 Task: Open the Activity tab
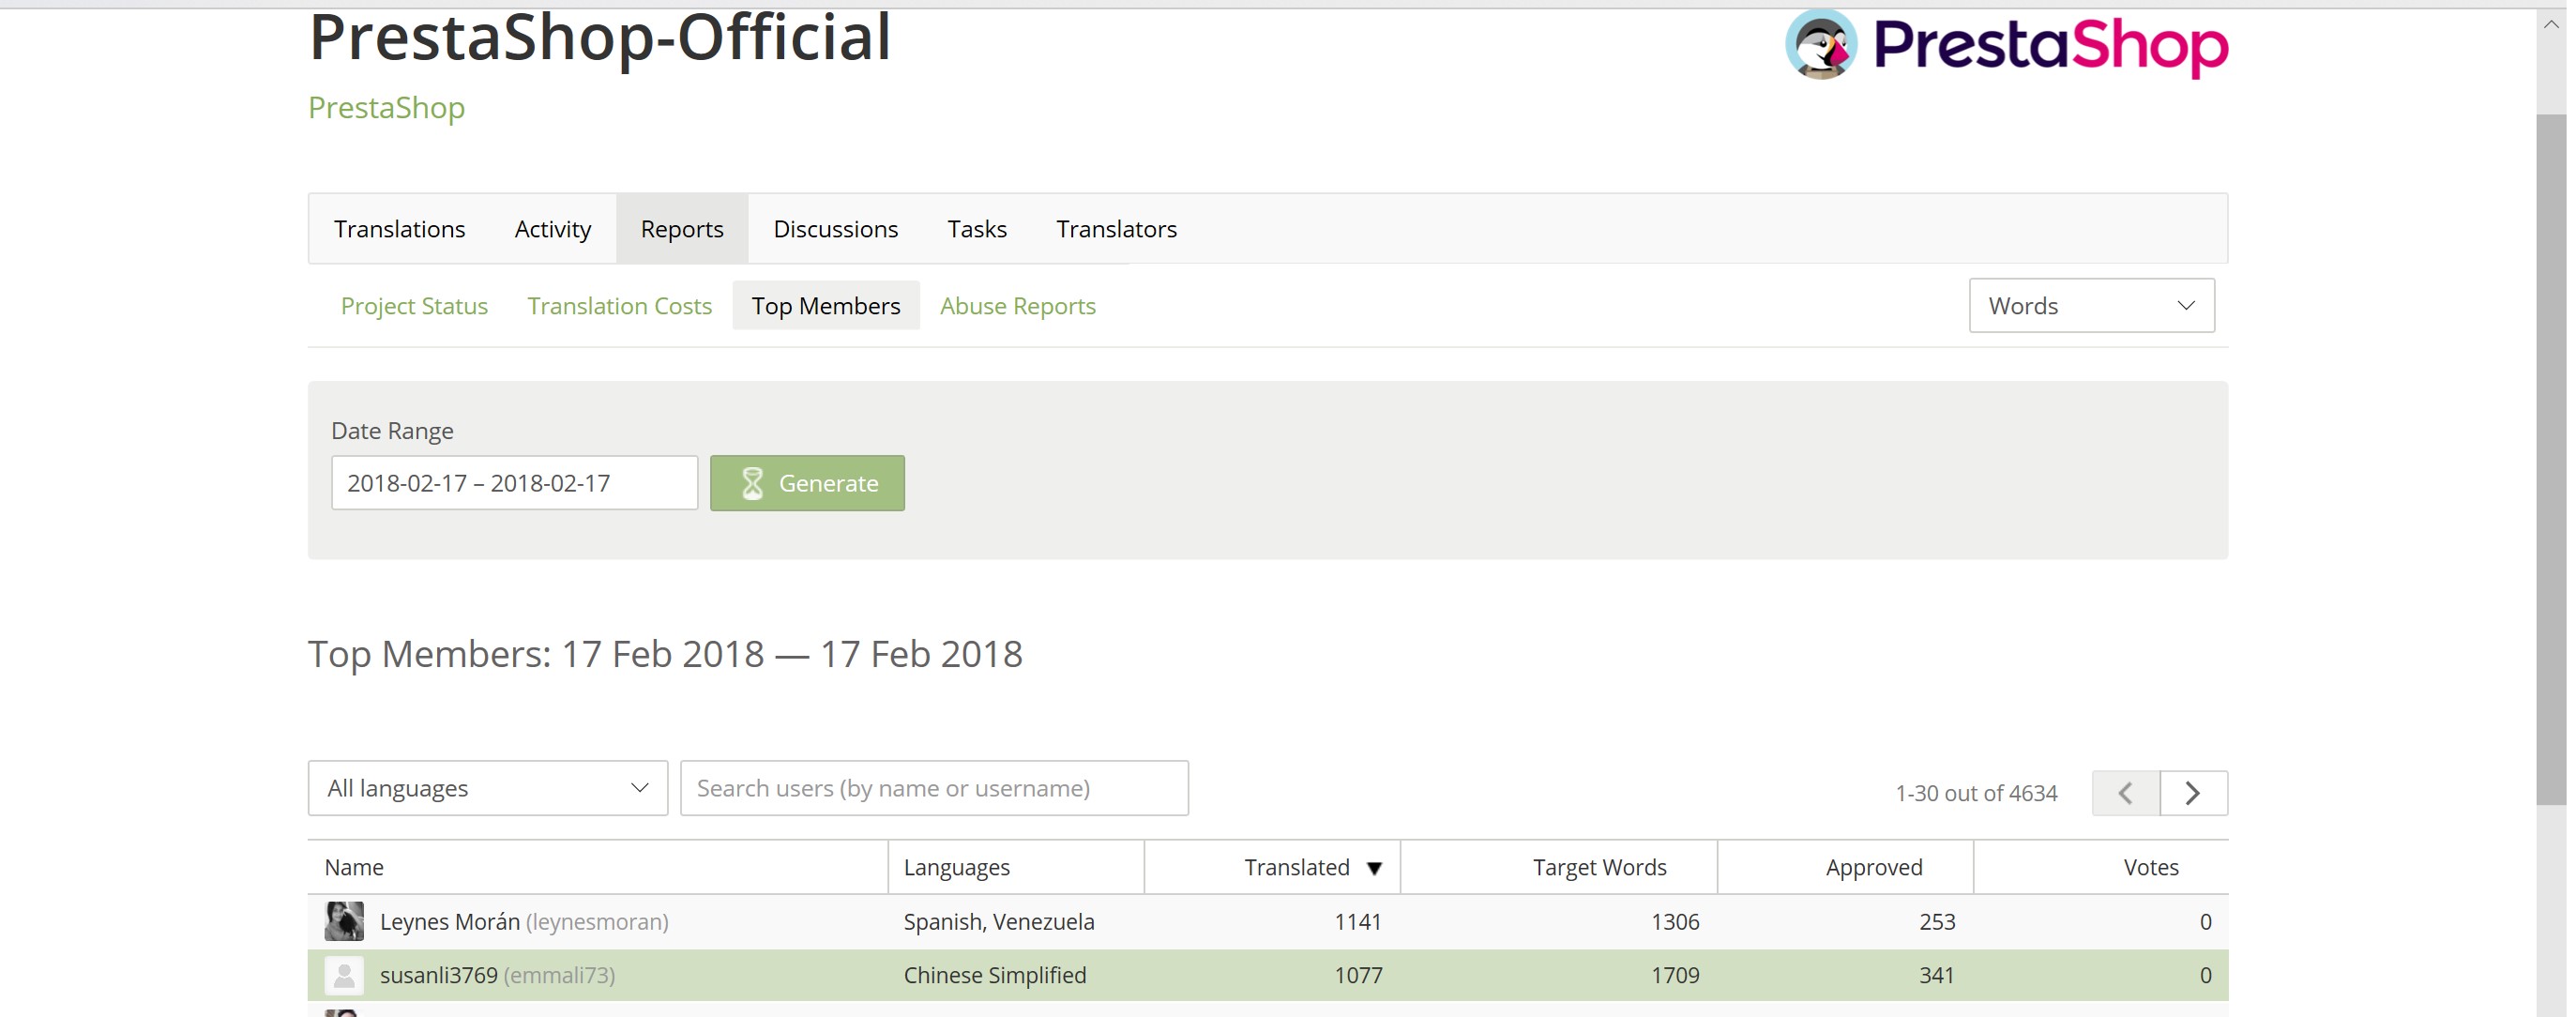(x=552, y=229)
